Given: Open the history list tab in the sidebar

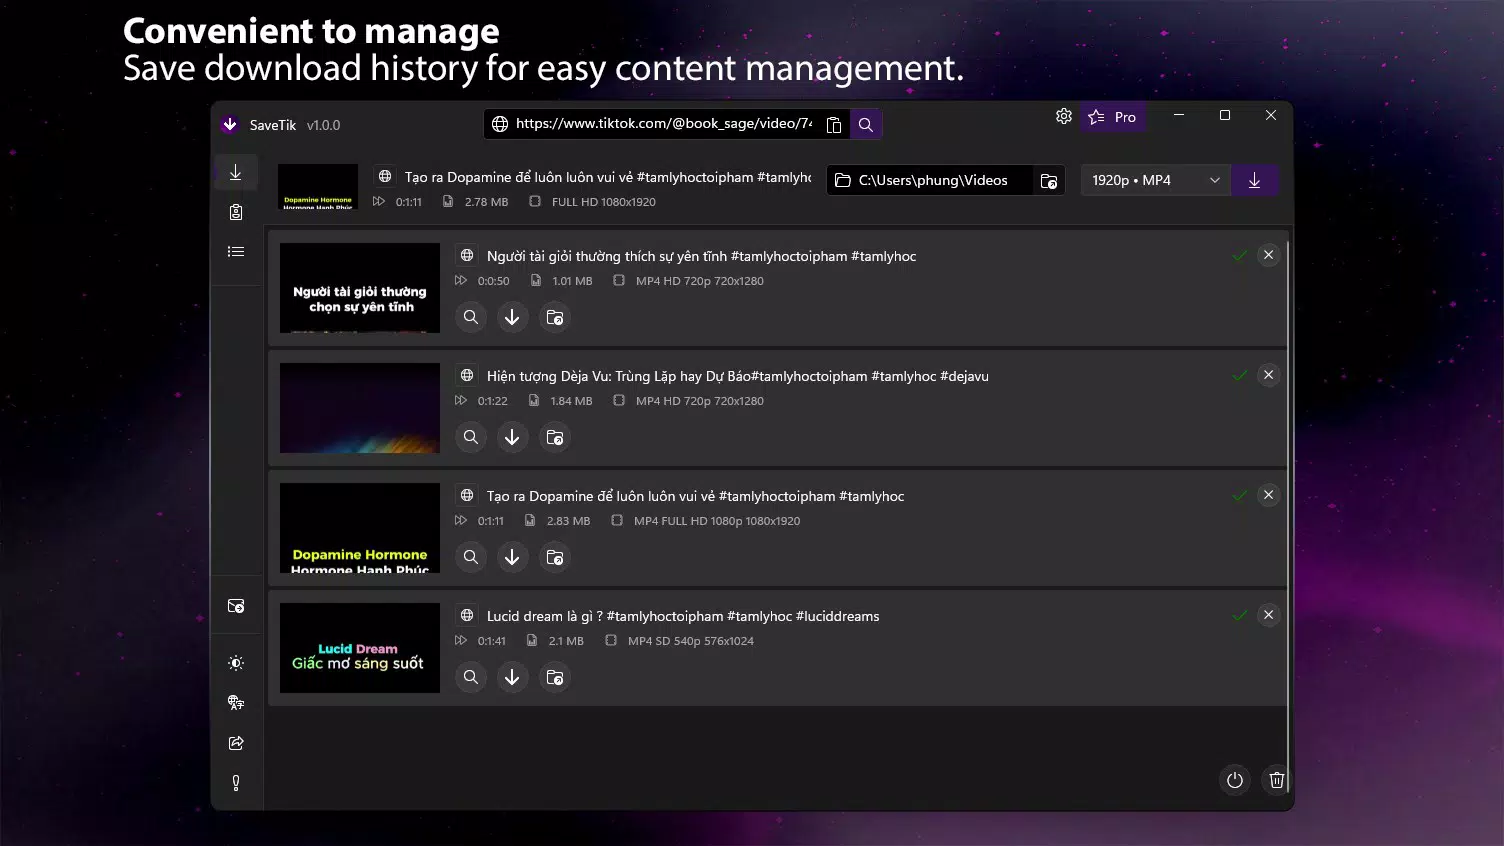Looking at the screenshot, I should click(x=236, y=252).
